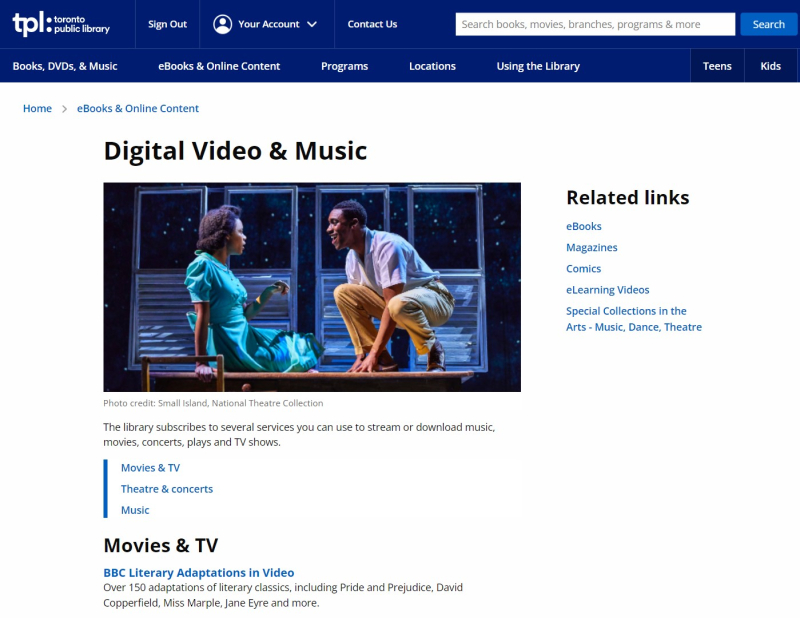This screenshot has height=618, width=800.
Task: Open the Programs menu
Action: (344, 66)
